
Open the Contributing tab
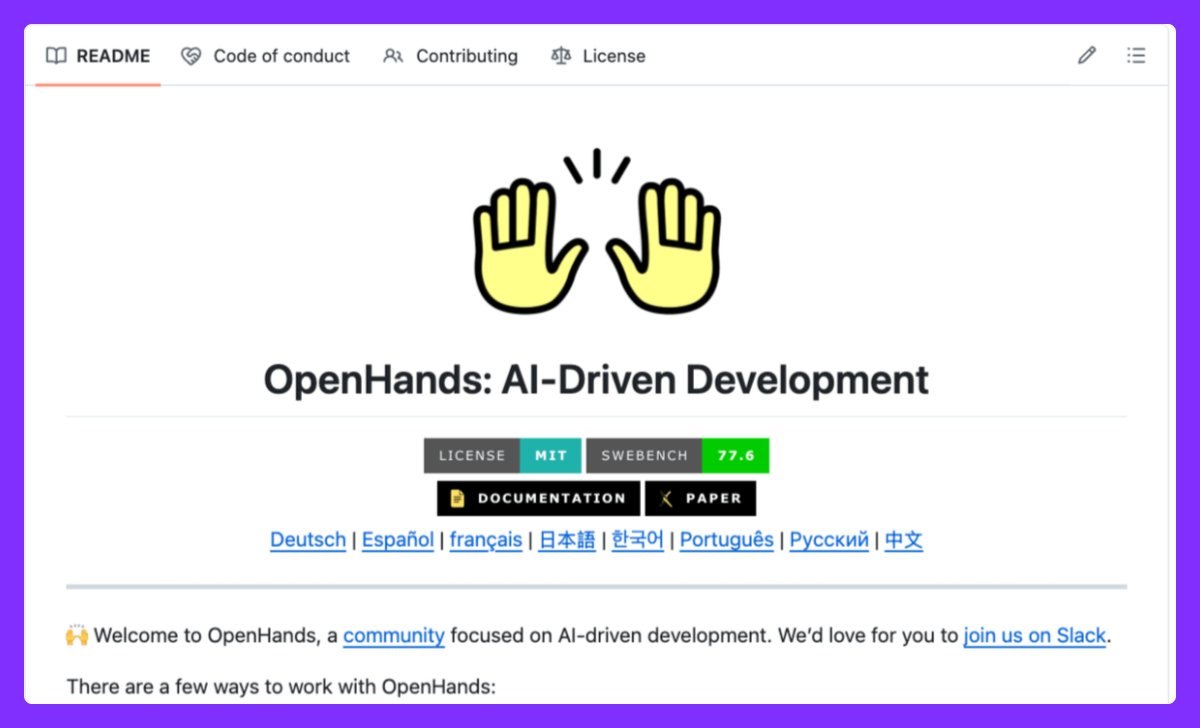click(450, 56)
